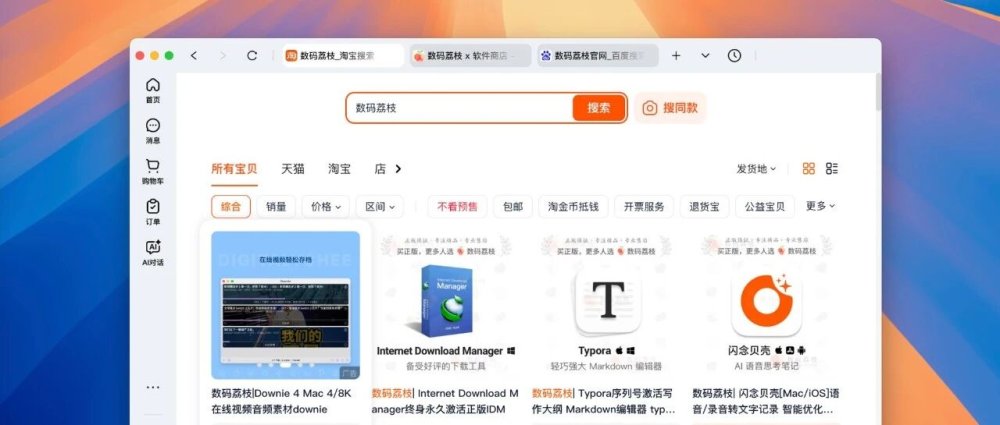Click the orange 搜索 button
Screen dimensions: 1000x425
[598, 108]
